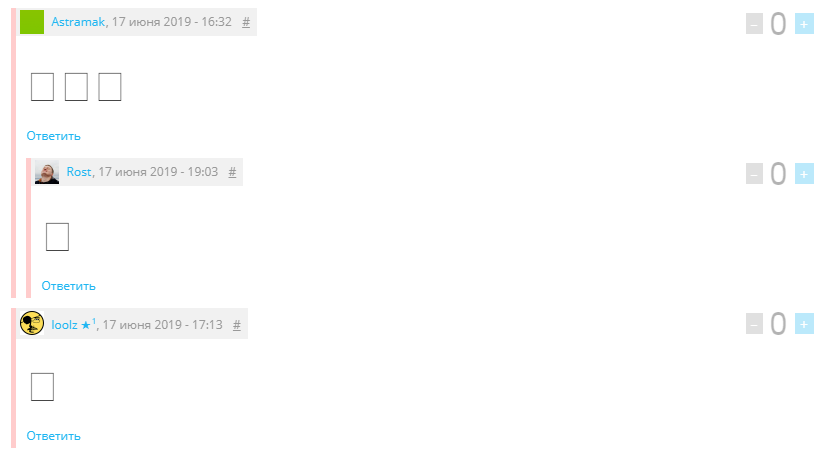Upvote Rost's comment with plus button

tap(804, 174)
